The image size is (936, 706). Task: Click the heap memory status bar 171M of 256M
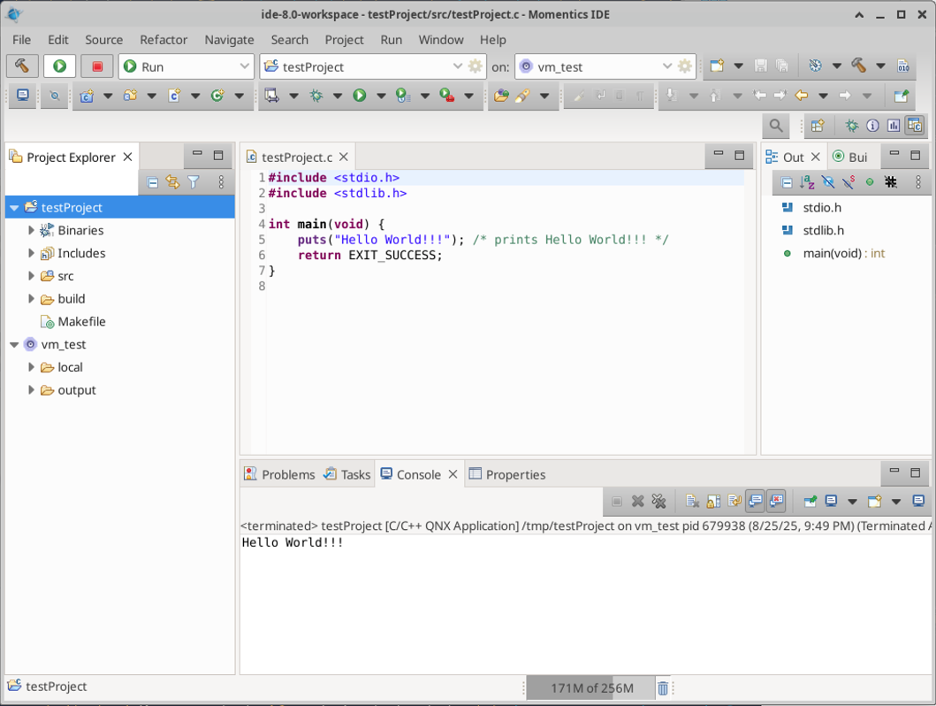[x=591, y=688]
